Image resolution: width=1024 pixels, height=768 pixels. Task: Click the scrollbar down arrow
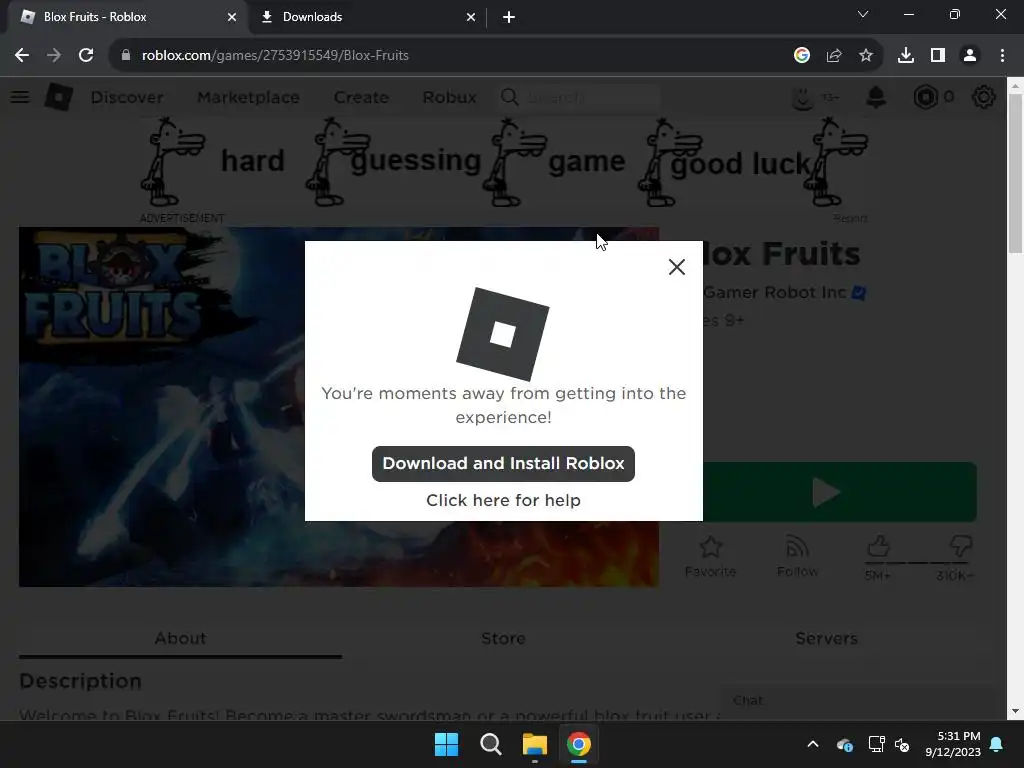(1016, 711)
